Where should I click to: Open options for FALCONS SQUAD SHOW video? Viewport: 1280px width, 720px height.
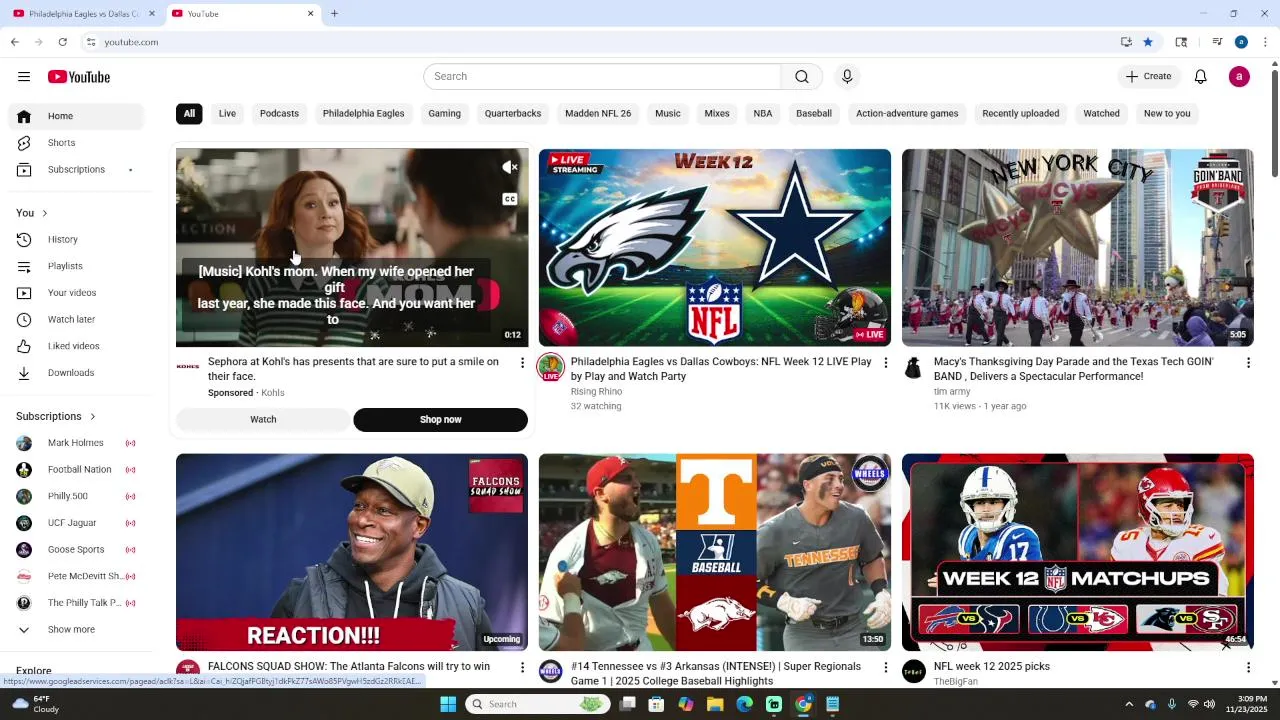(522, 667)
